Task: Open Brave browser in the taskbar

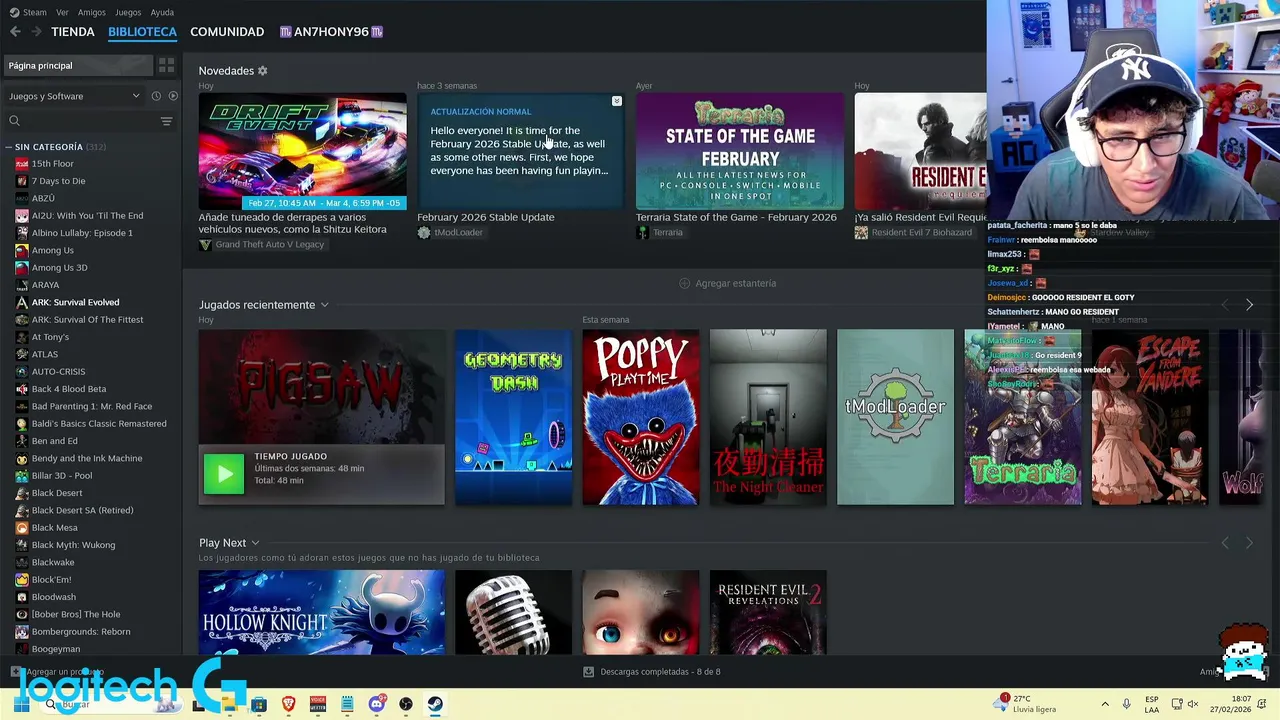Action: tap(288, 704)
